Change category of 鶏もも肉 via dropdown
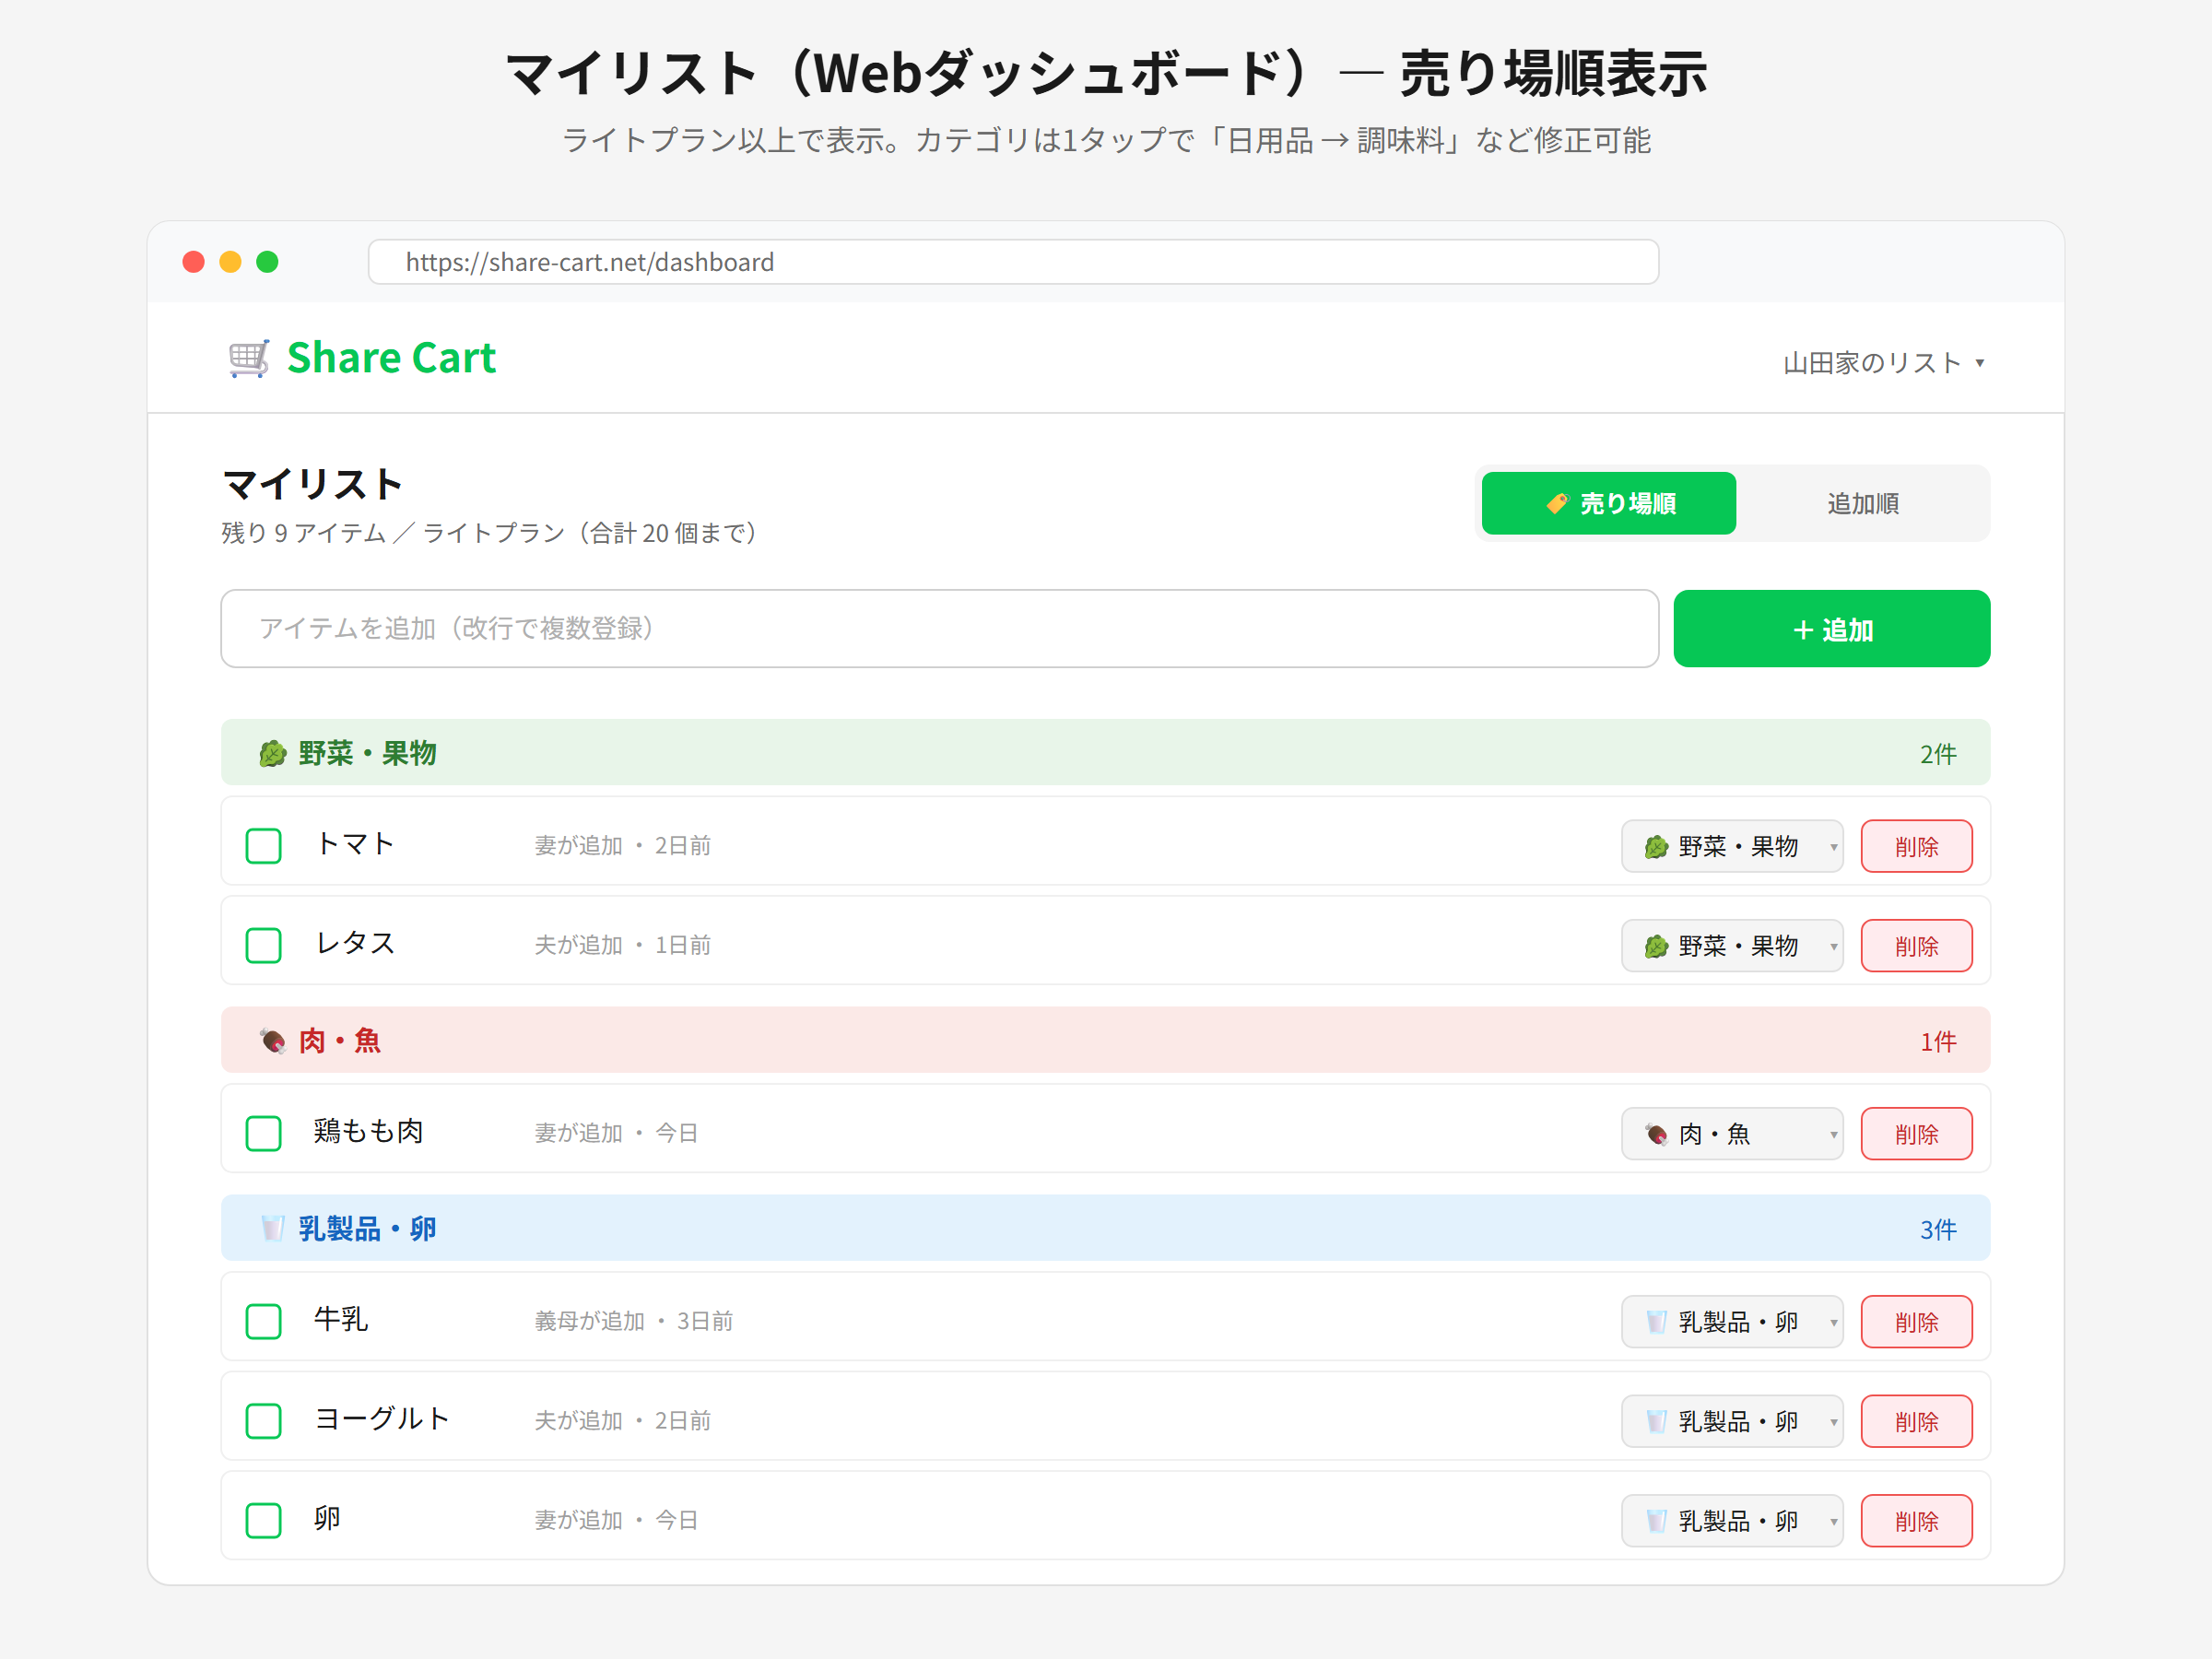Viewport: 2212px width, 1659px height. [x=1732, y=1133]
